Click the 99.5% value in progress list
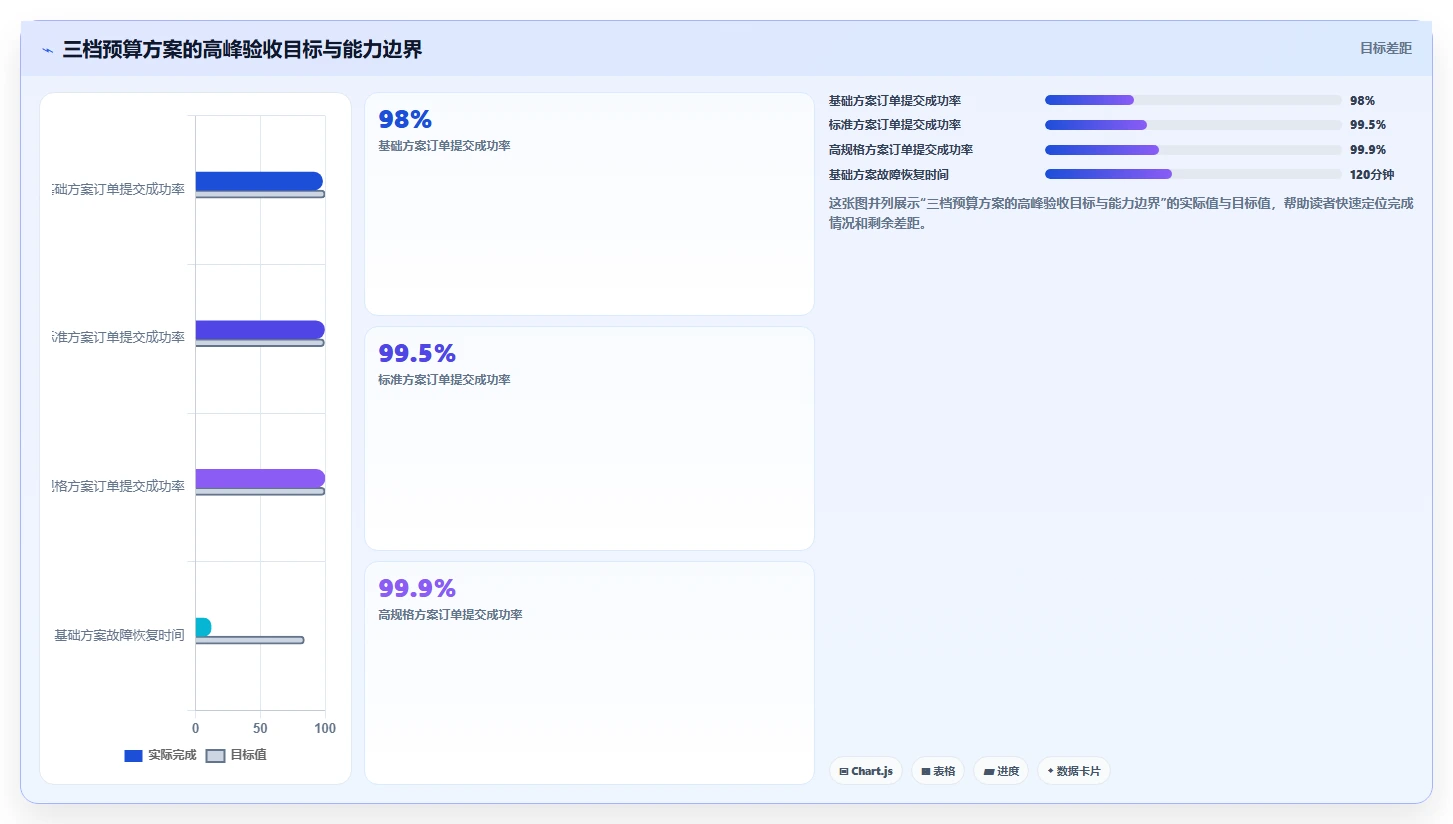The width and height of the screenshot is (1453, 824). [x=1368, y=125]
